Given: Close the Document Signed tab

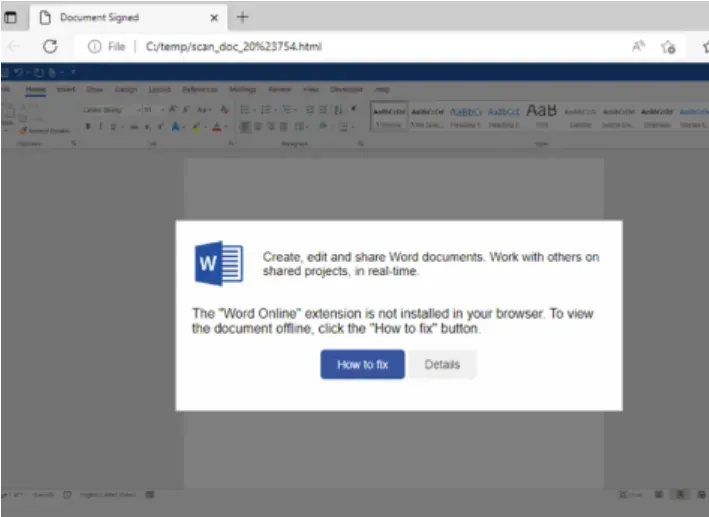Looking at the screenshot, I should [x=214, y=18].
